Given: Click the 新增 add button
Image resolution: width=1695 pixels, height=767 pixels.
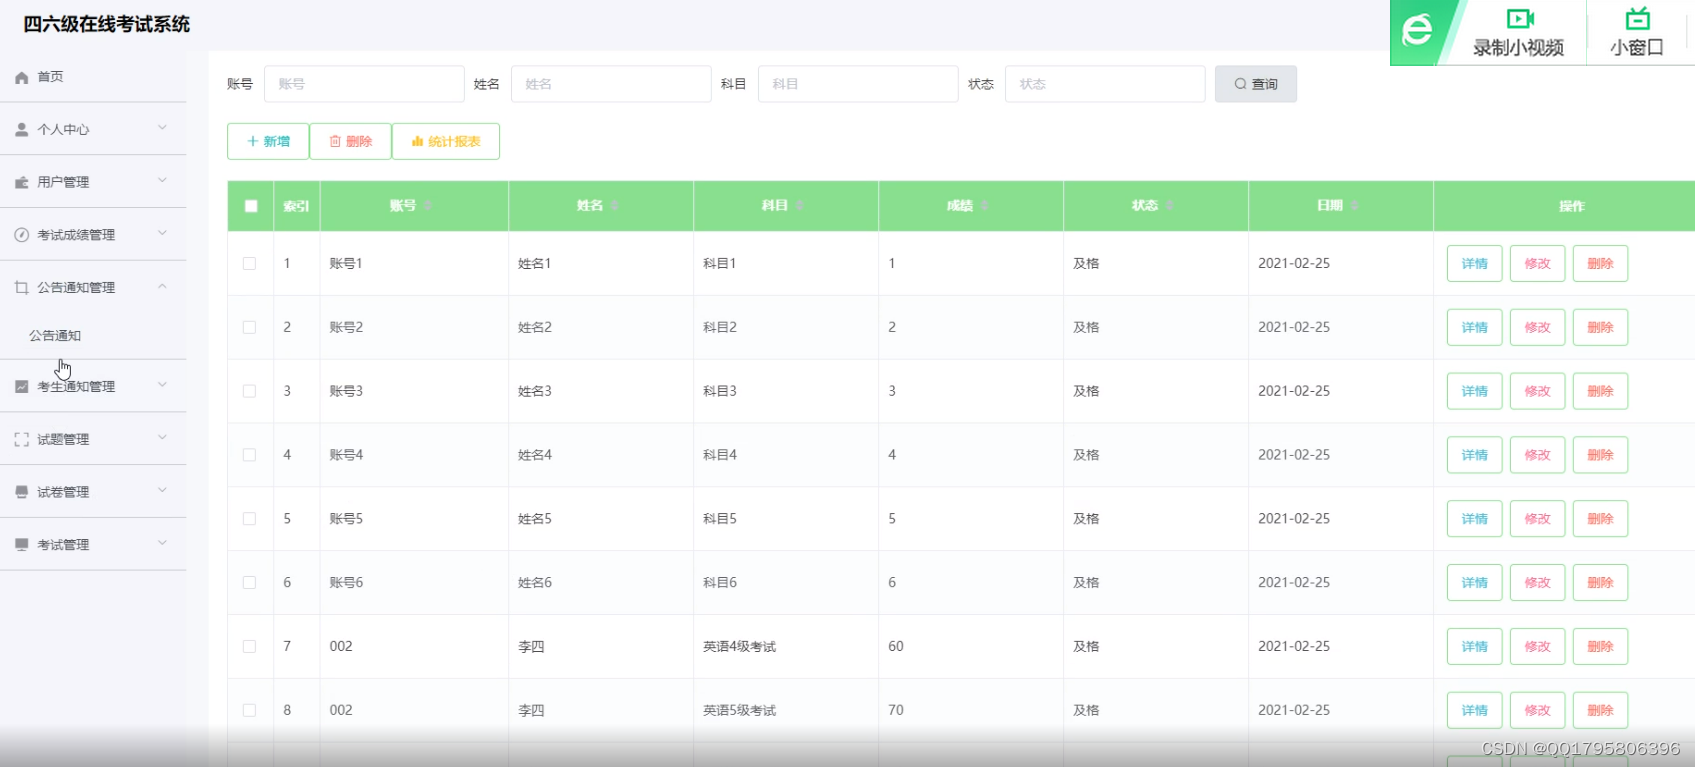Looking at the screenshot, I should tap(268, 141).
